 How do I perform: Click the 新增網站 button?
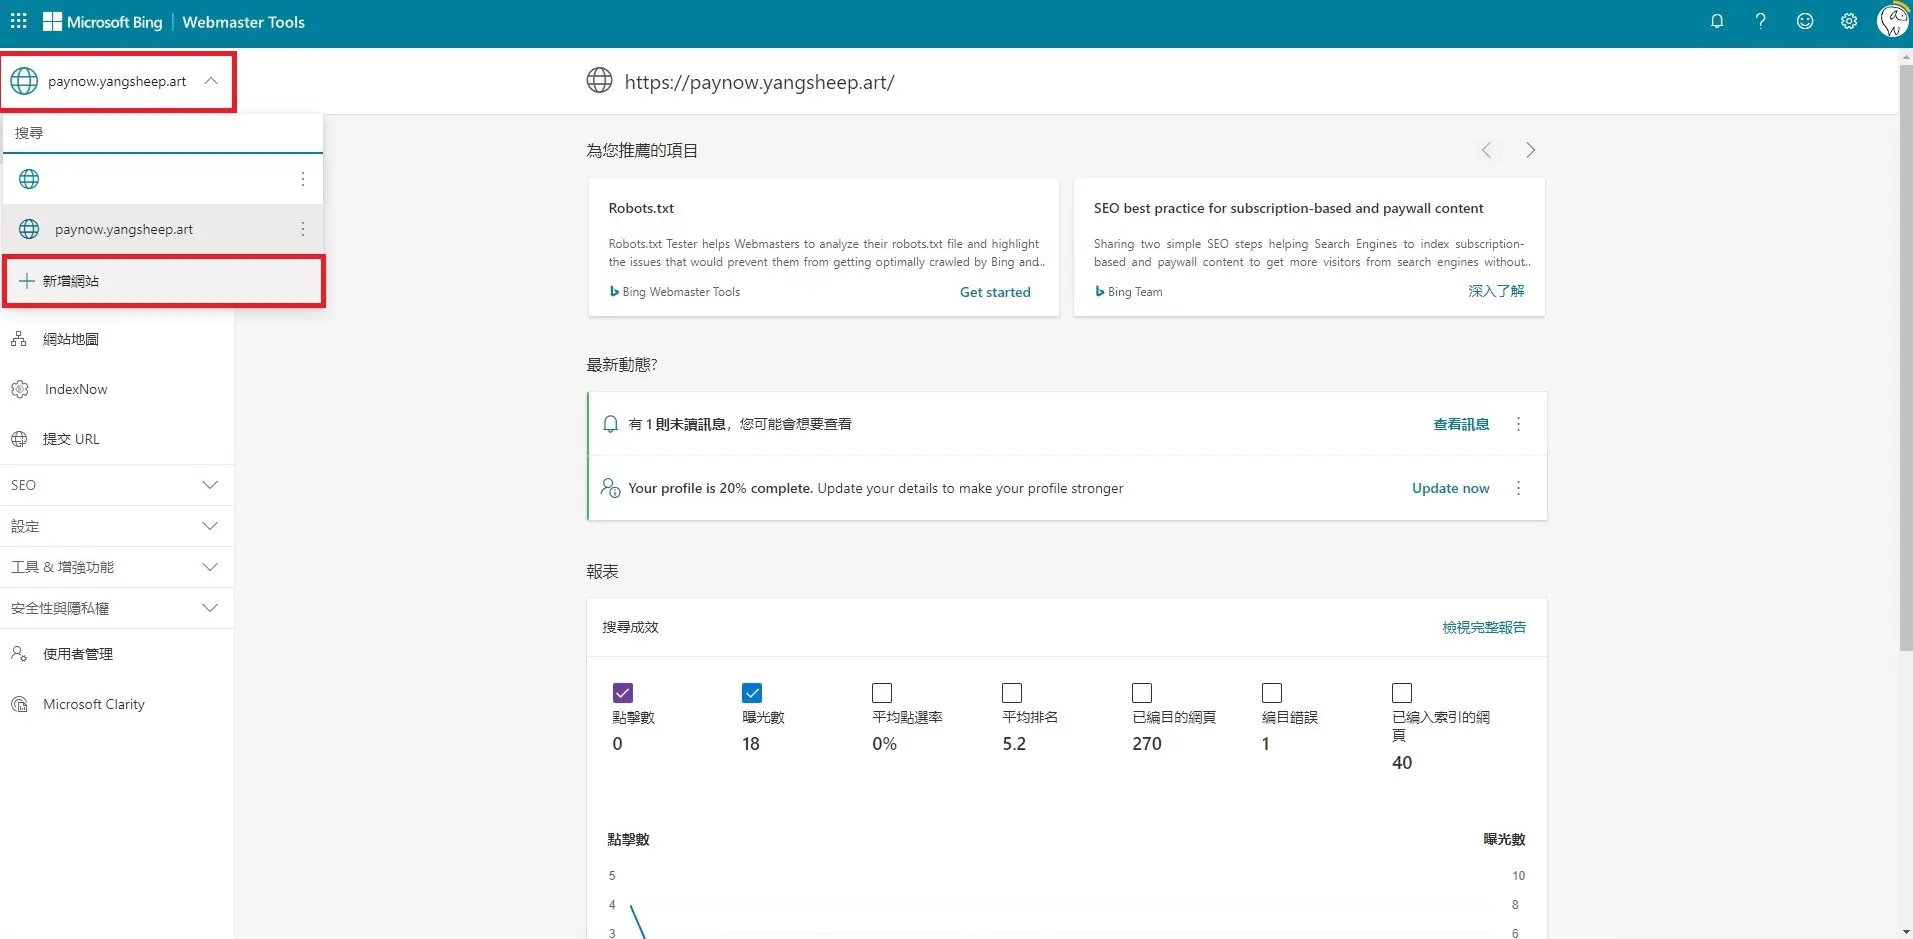click(164, 281)
